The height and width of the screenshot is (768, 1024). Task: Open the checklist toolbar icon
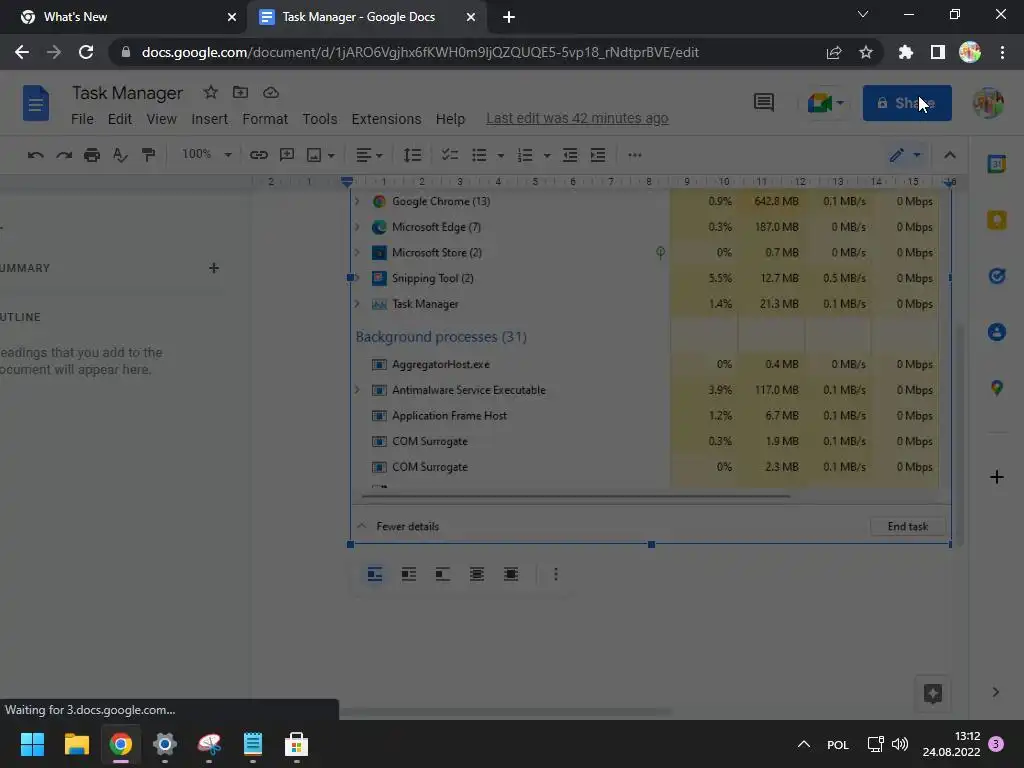[x=449, y=155]
